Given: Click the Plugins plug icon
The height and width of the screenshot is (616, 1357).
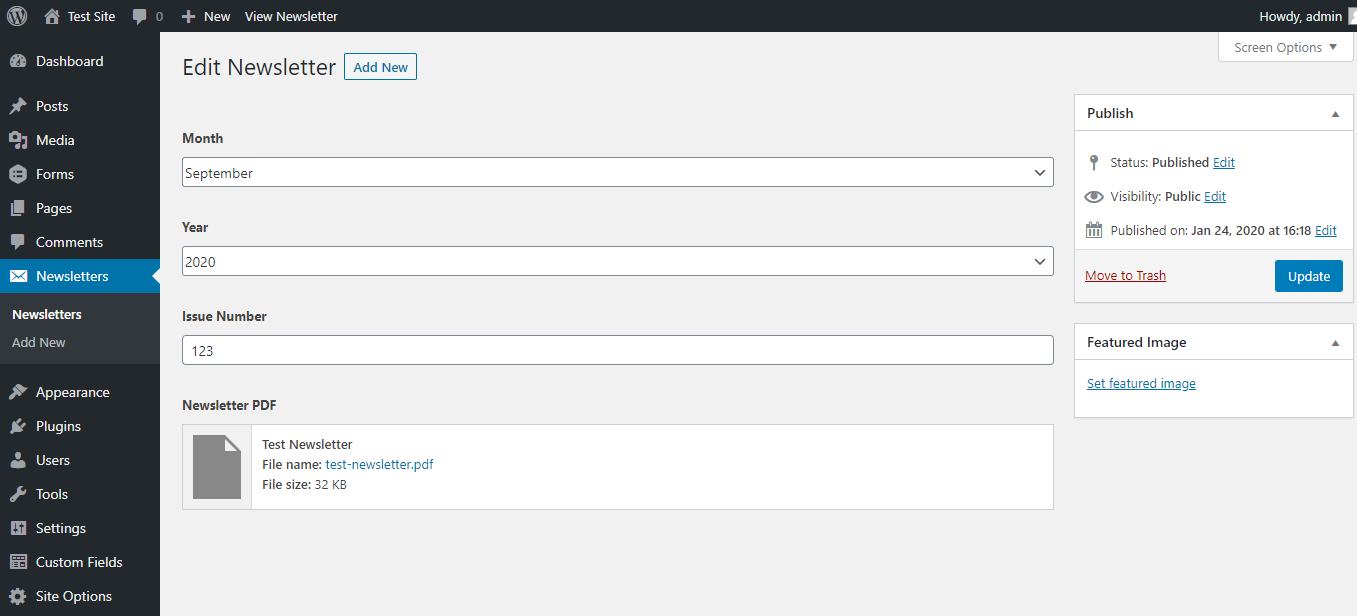Looking at the screenshot, I should coord(17,426).
